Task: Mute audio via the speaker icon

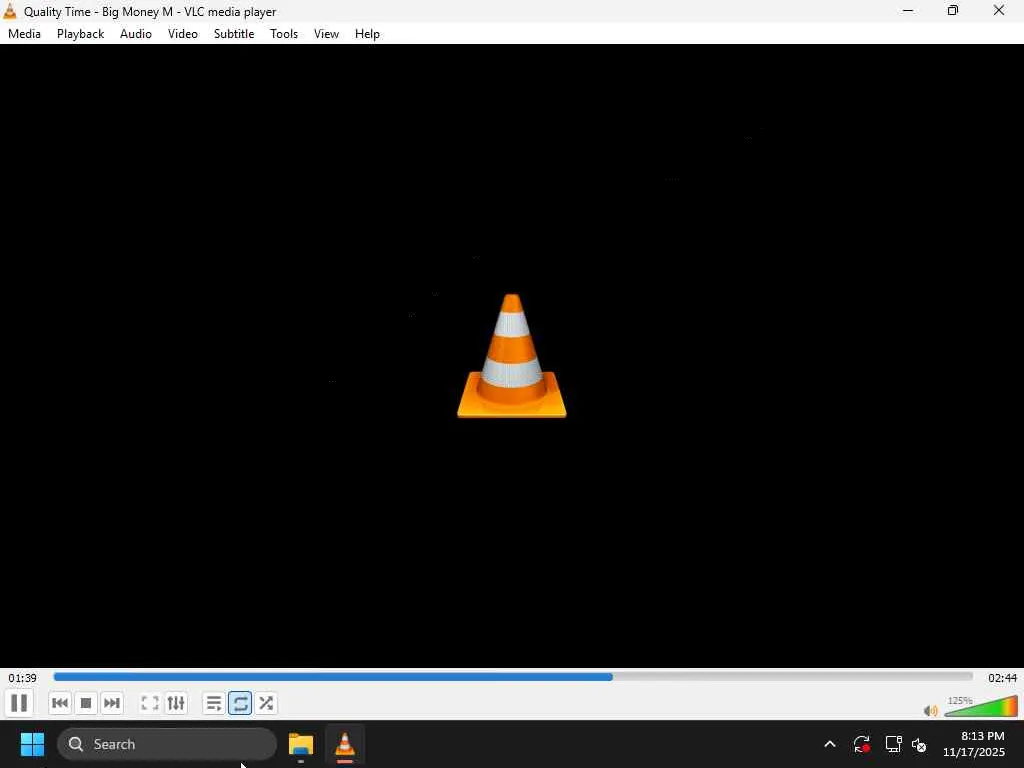Action: [x=931, y=711]
